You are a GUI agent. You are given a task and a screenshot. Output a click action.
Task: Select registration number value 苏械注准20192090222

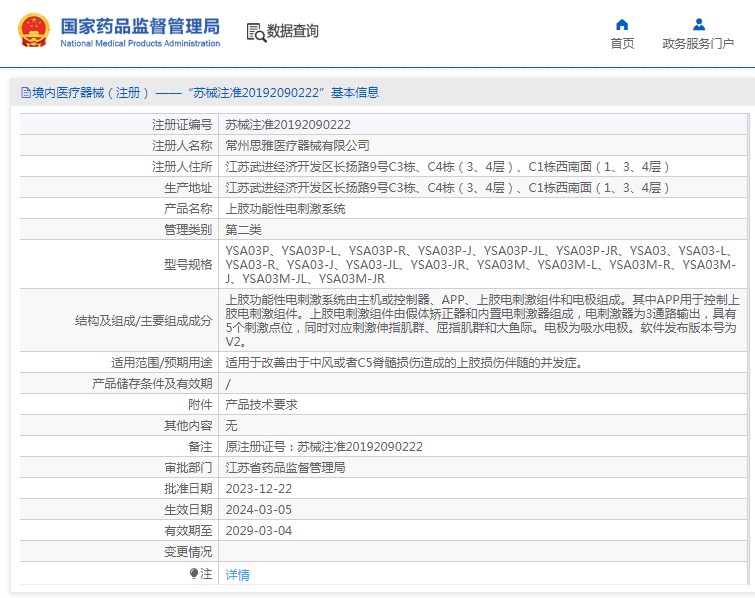pyautogui.click(x=288, y=125)
